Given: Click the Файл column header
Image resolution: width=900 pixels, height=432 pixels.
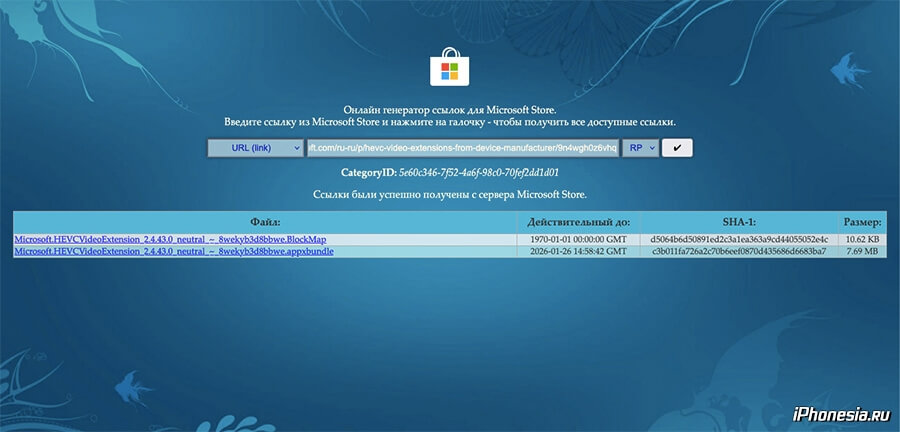Looking at the screenshot, I should pos(264,222).
